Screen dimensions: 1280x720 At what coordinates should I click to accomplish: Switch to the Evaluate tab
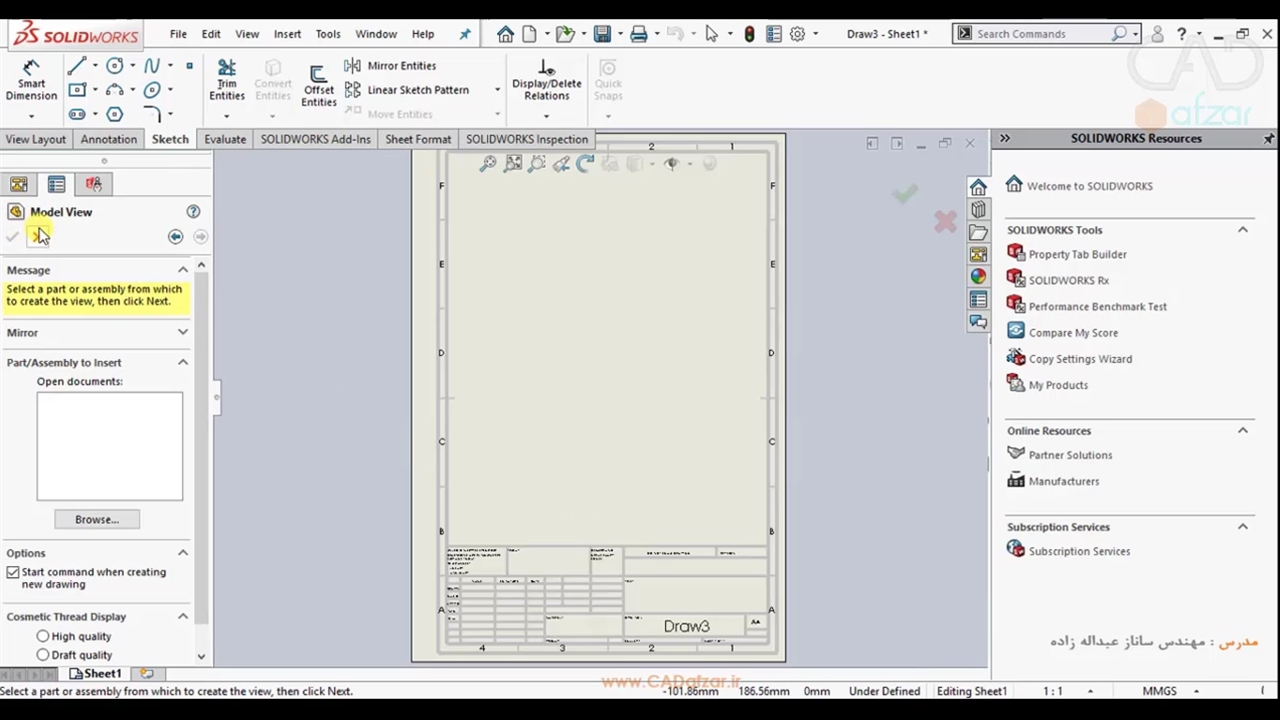click(x=225, y=140)
